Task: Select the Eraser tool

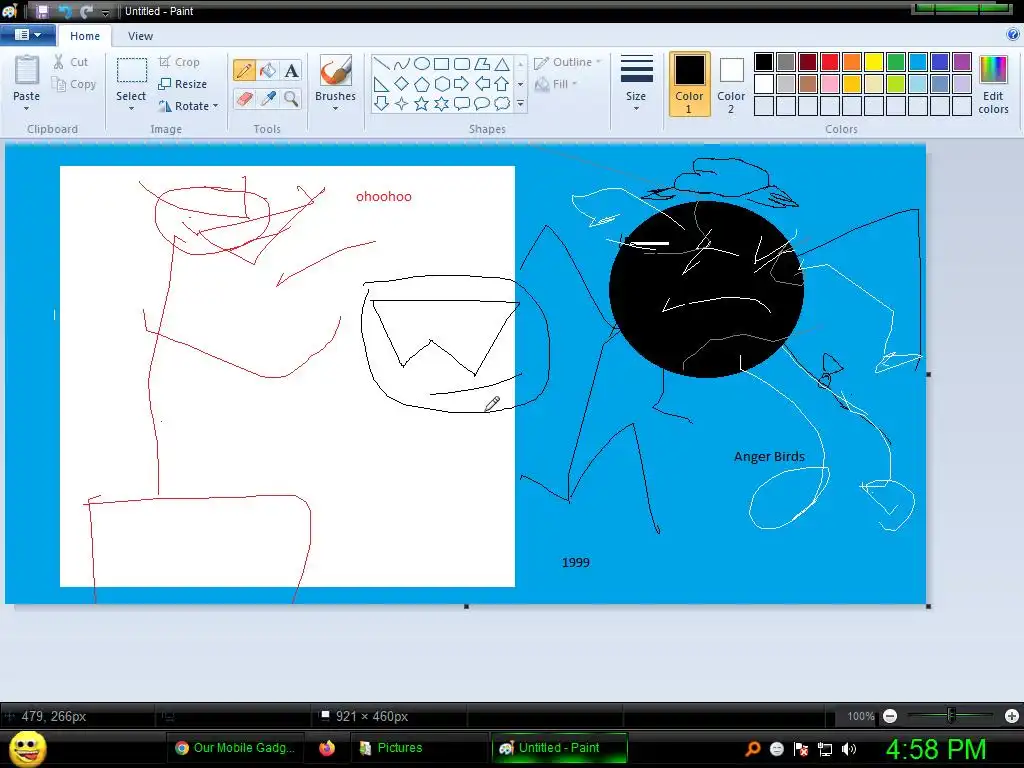Action: coord(244,99)
